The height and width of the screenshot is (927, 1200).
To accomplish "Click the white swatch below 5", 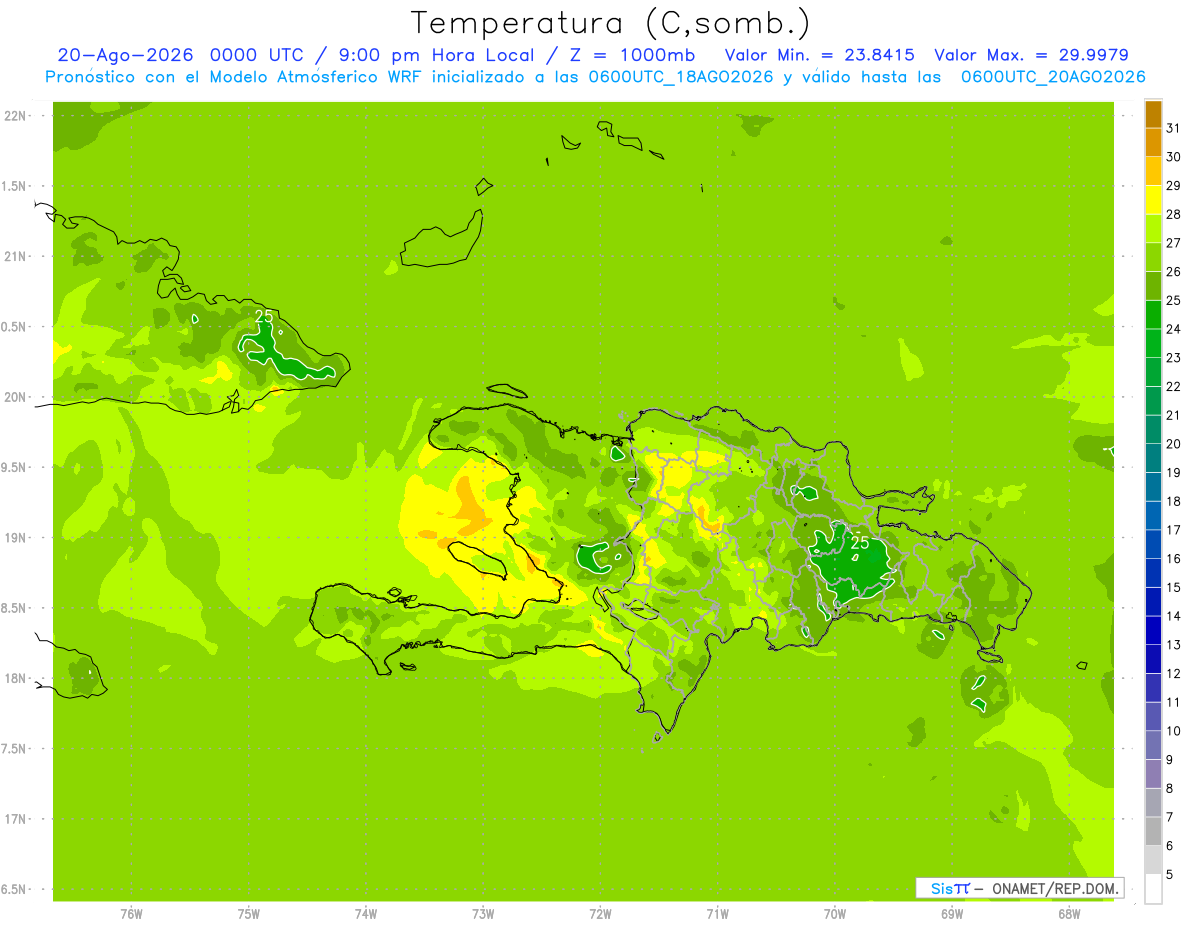I will (x=1153, y=889).
